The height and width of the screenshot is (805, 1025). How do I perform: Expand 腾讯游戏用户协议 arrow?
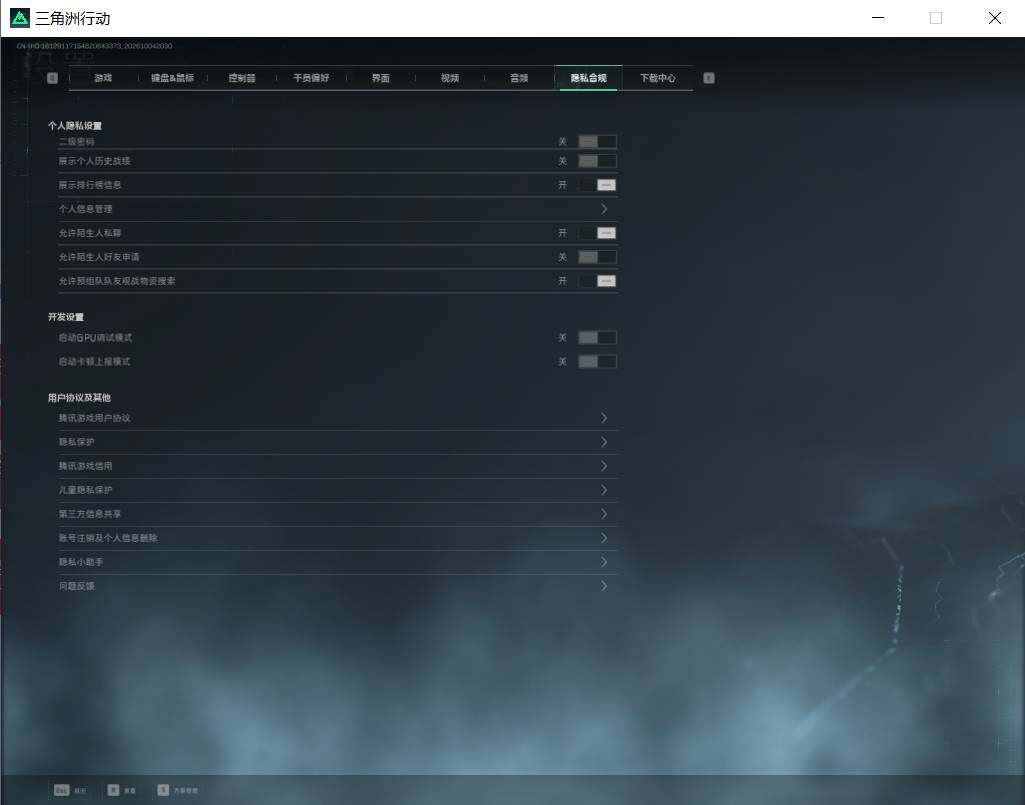coord(604,418)
